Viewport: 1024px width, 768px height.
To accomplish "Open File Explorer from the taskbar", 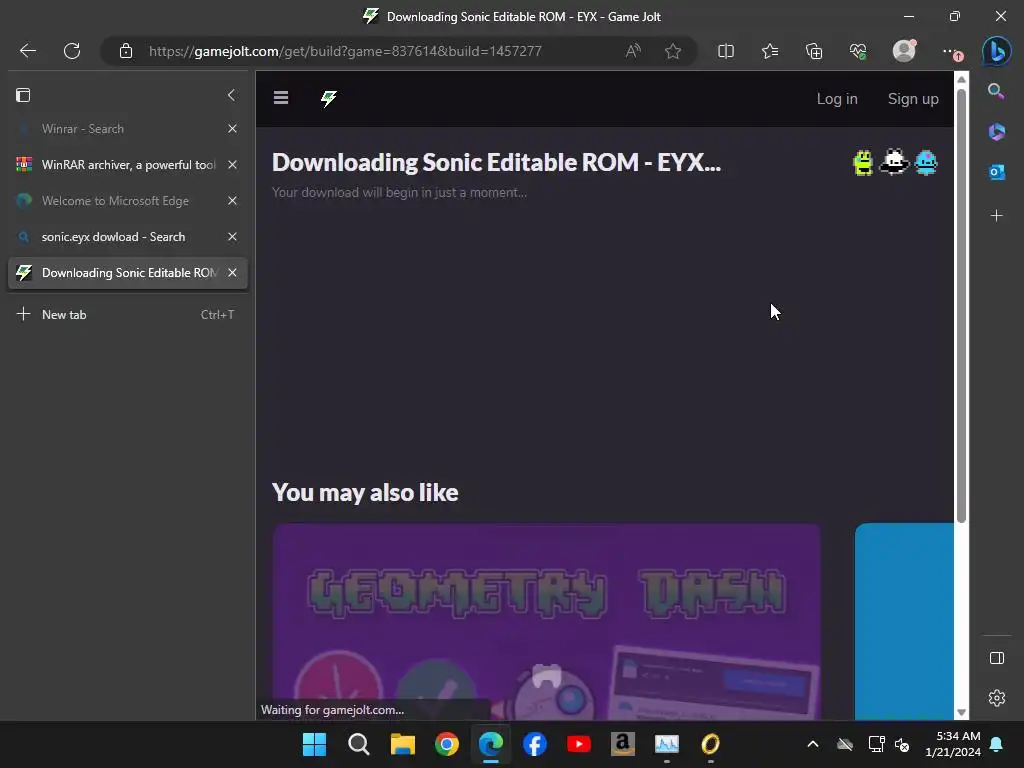I will tap(402, 744).
